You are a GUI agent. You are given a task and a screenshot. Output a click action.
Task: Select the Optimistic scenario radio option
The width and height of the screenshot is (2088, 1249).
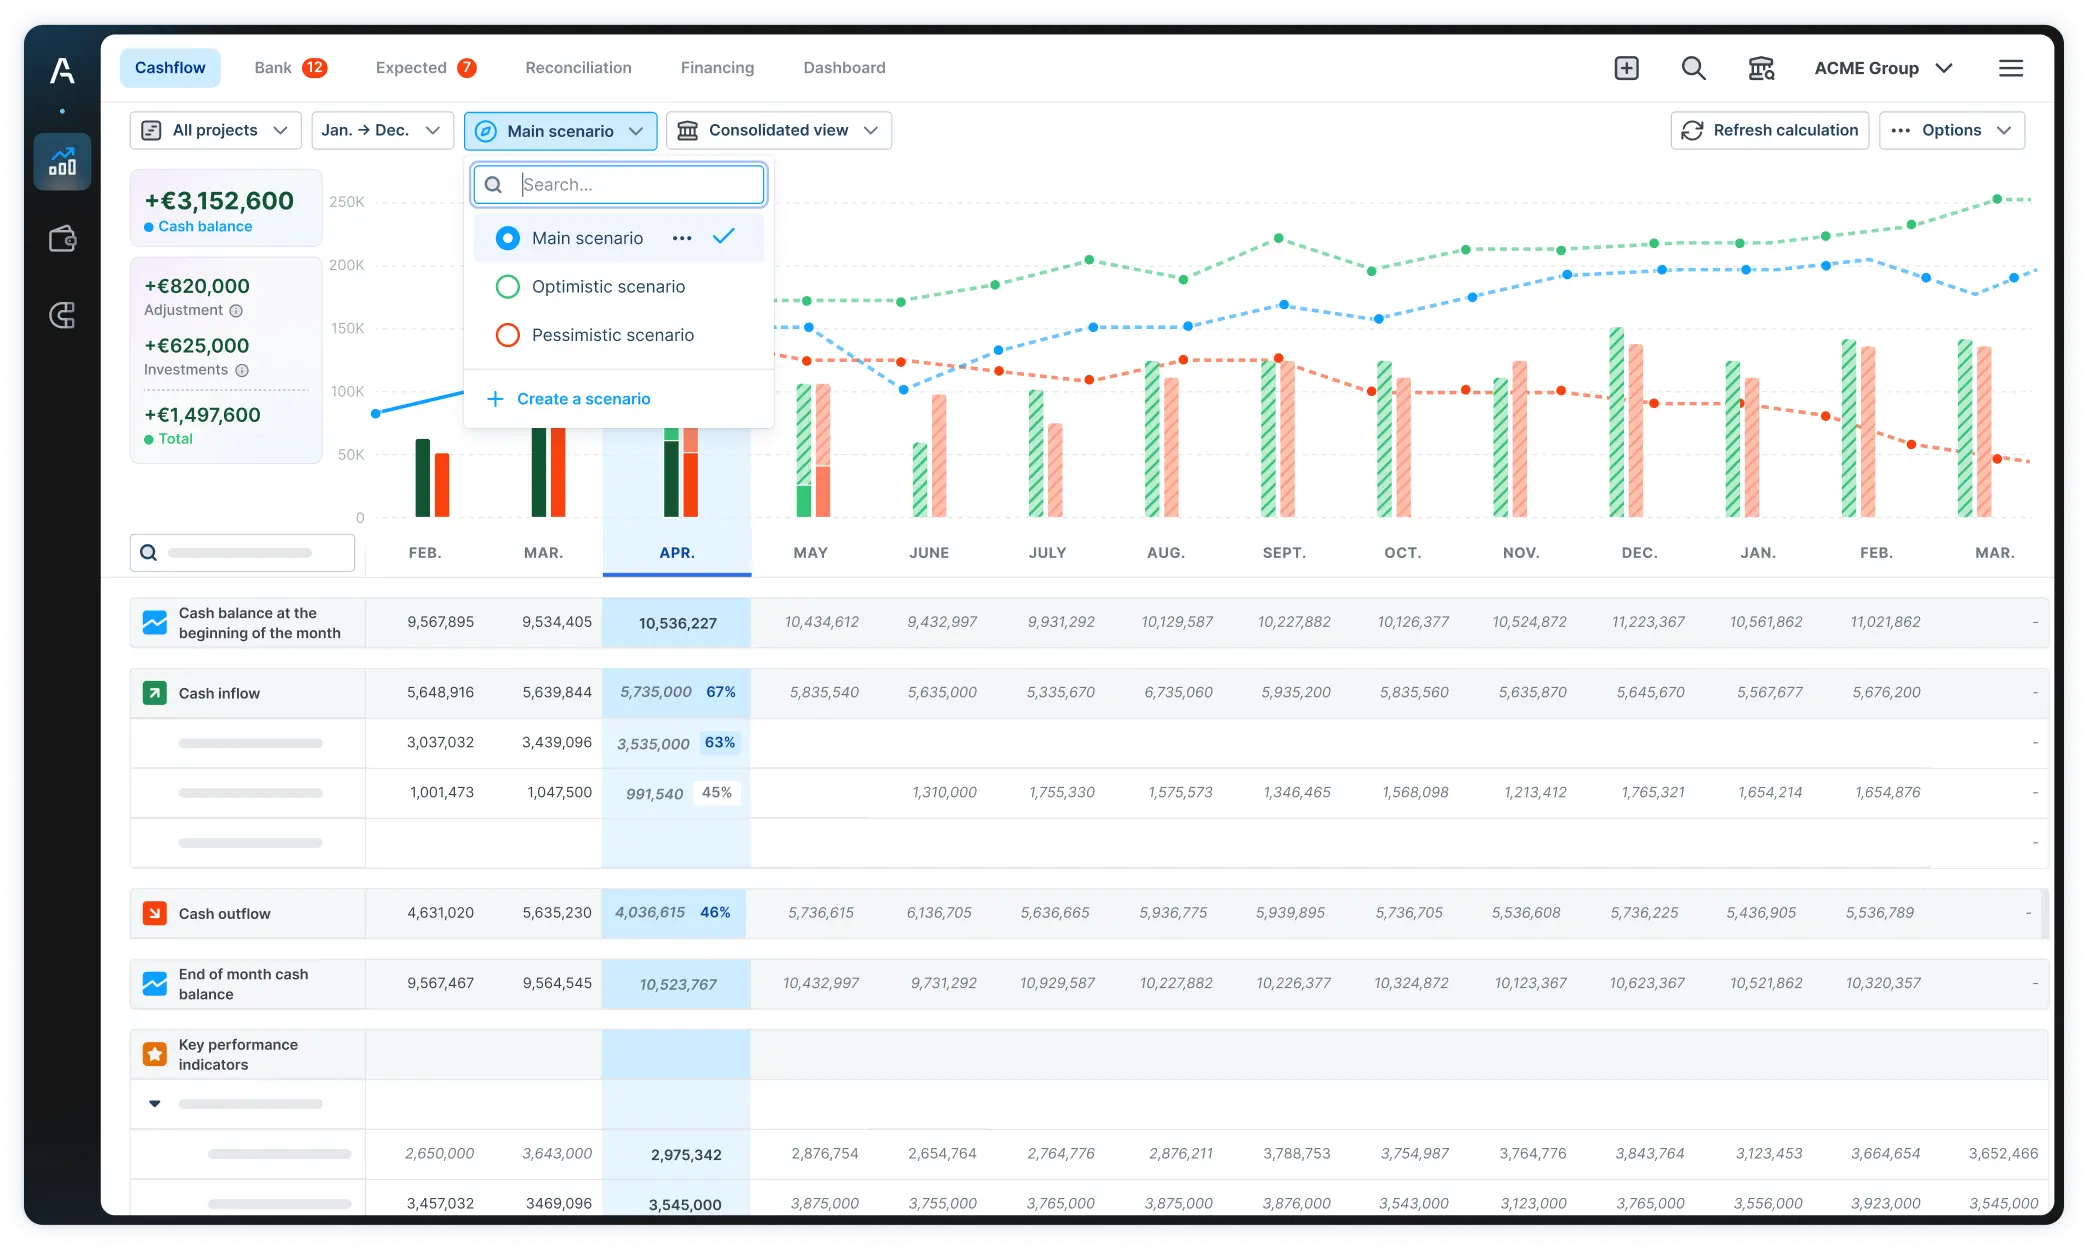(508, 287)
